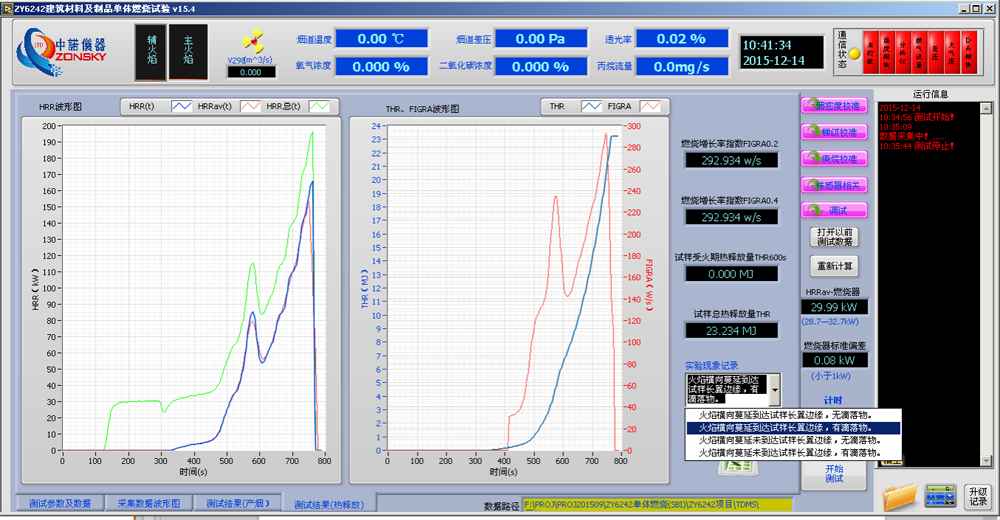Screen dimensions: 1000x520
Task: Click the FIGRA0.4 value 292.934 w/s
Action: click(x=732, y=217)
